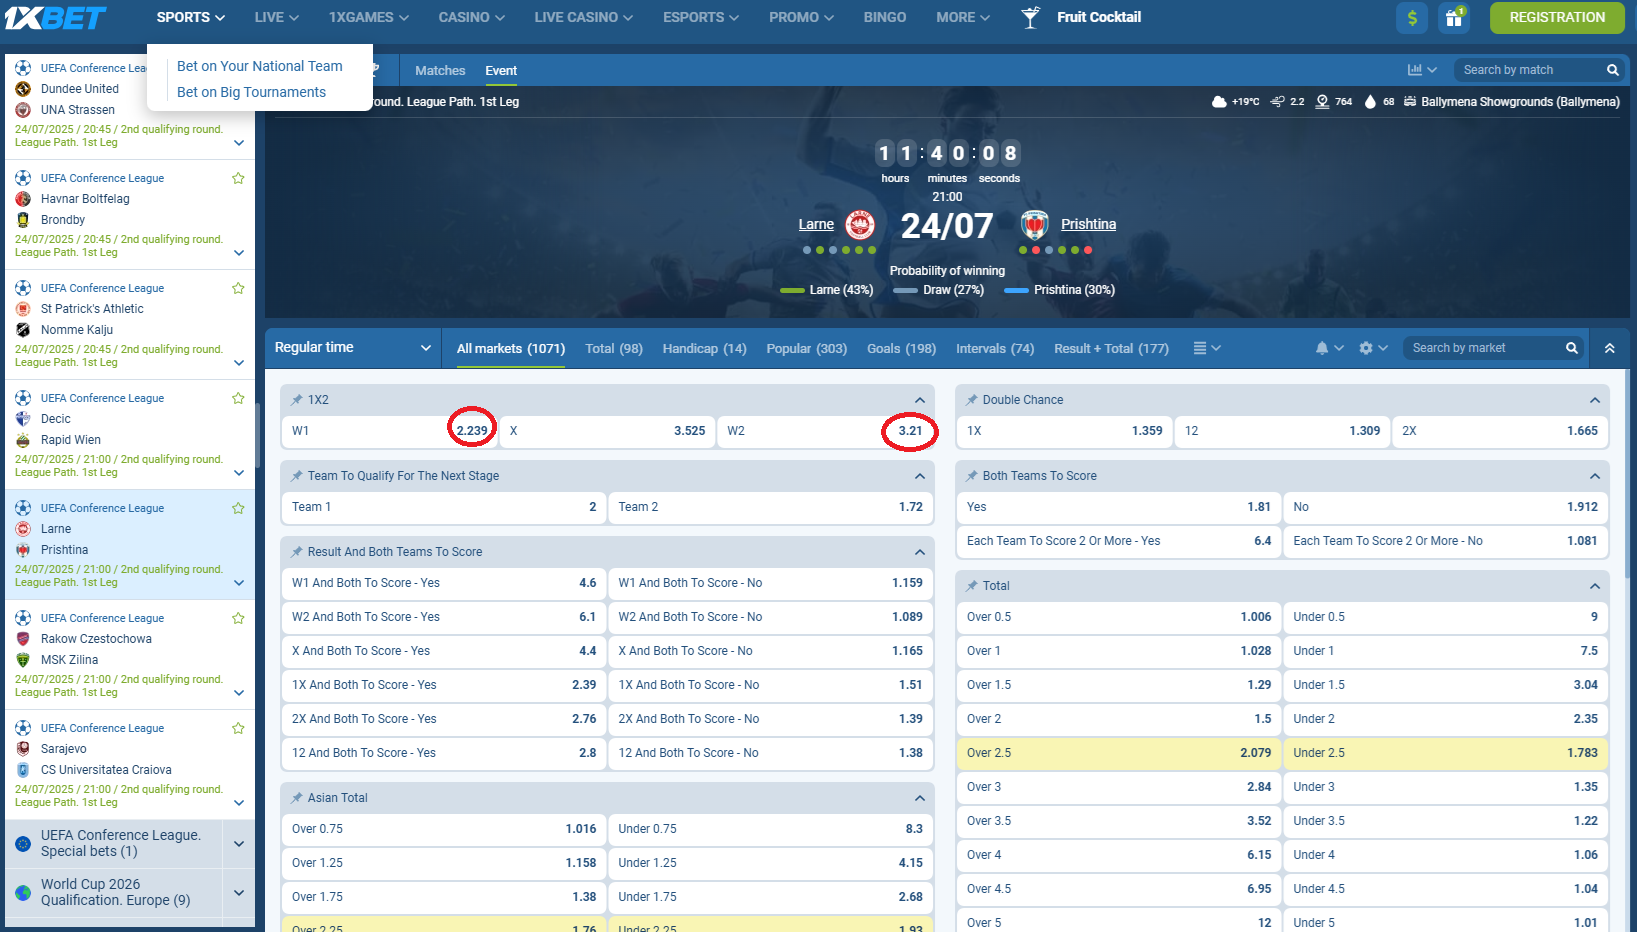Open the markets list layout icon
This screenshot has height=932, width=1637.
pyautogui.click(x=1207, y=348)
